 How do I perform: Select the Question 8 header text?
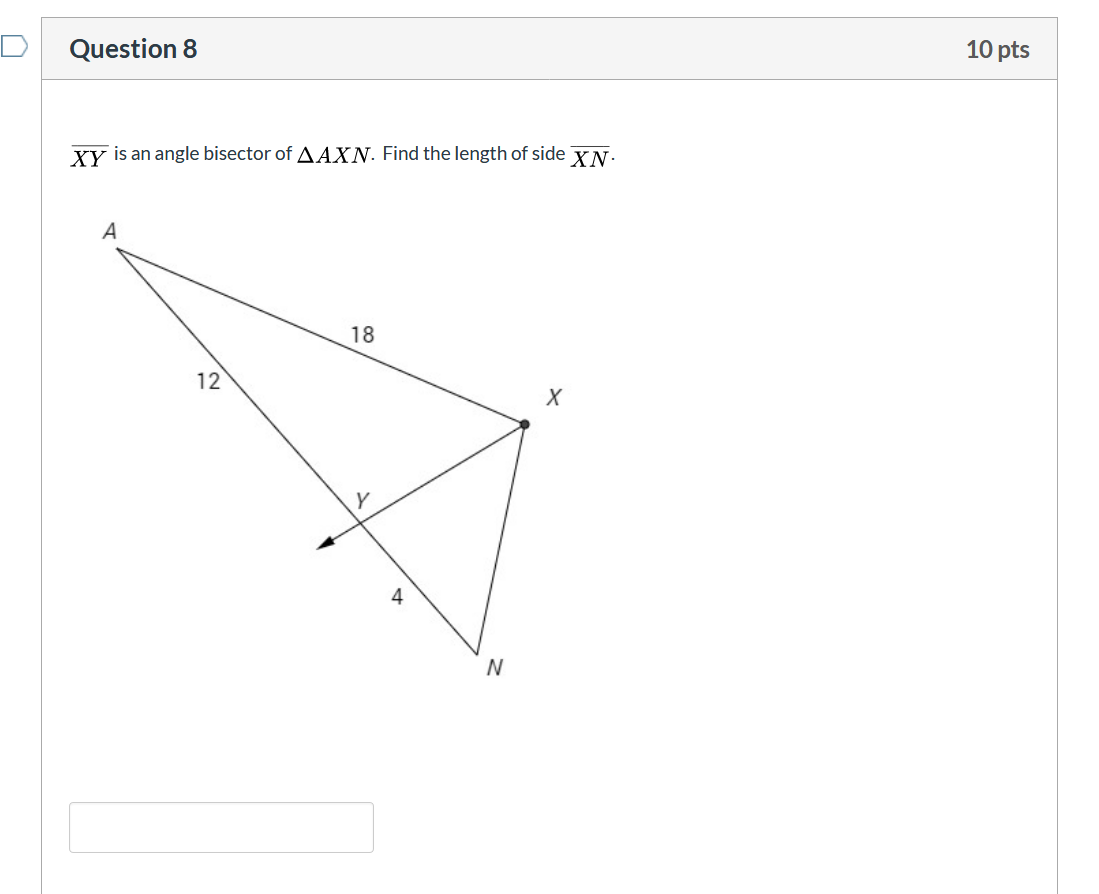[135, 48]
